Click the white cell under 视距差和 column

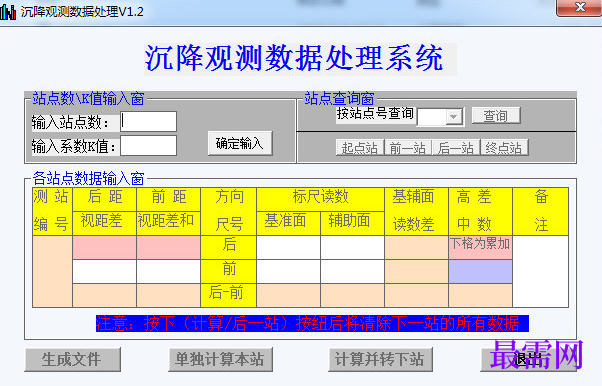tap(168, 272)
